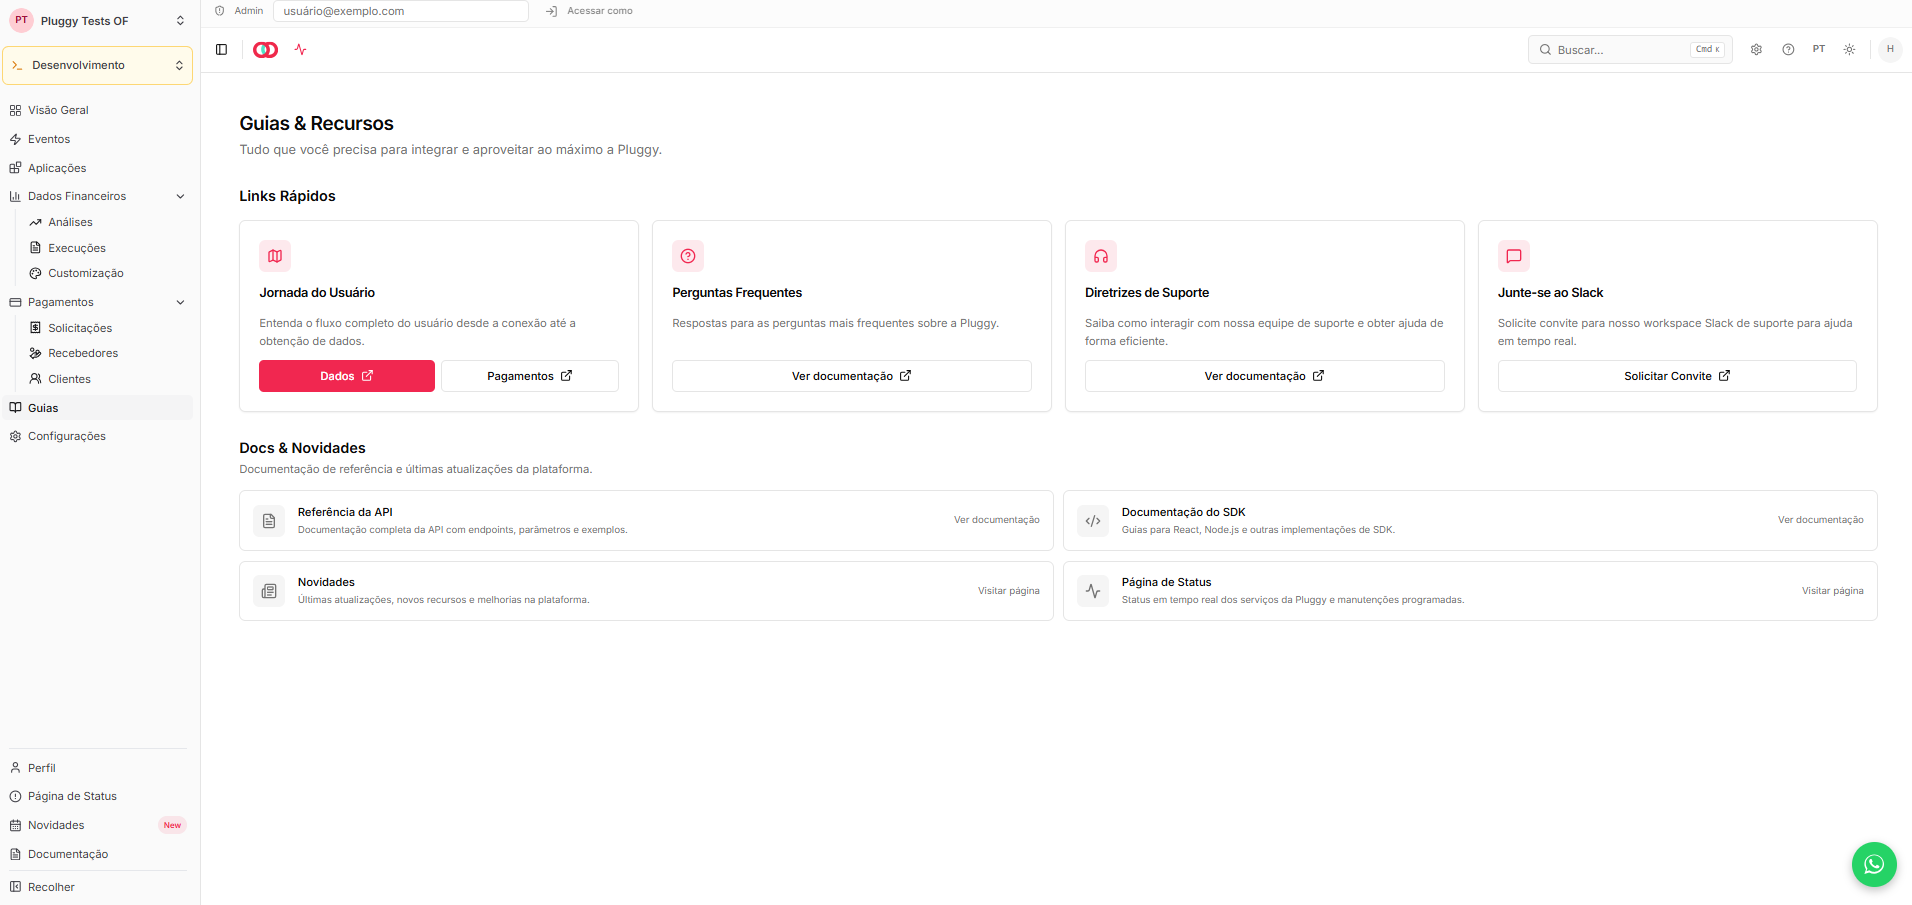Click the Docs & Novidades heading
This screenshot has width=1912, height=905.
302,448
